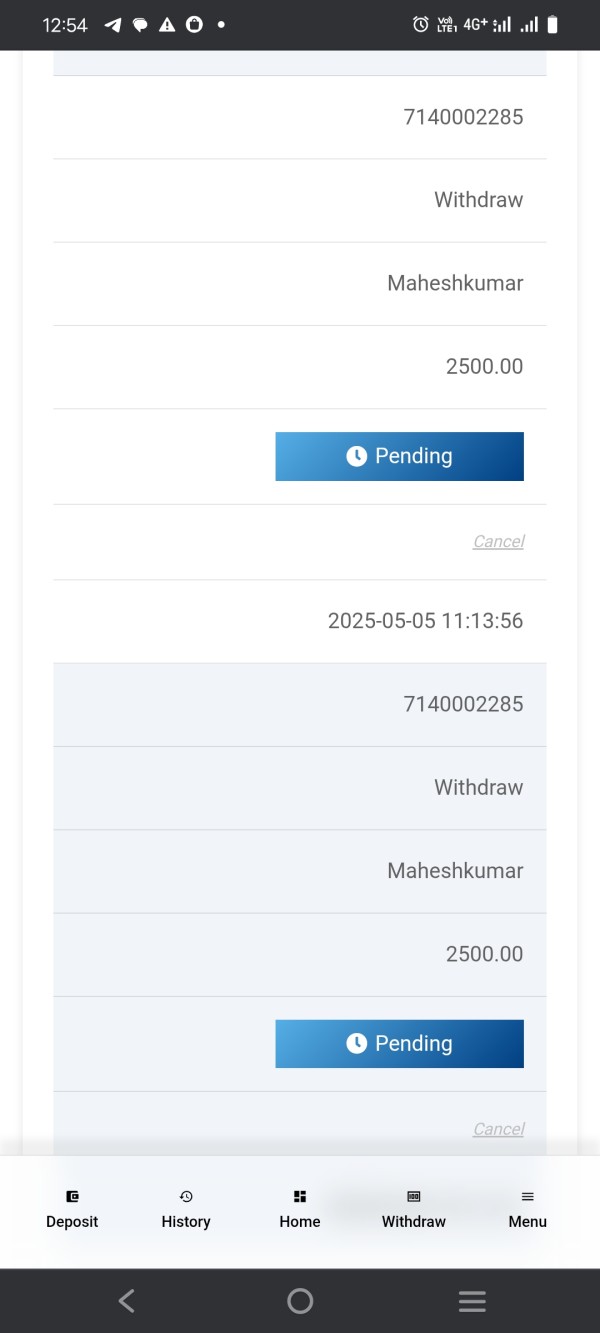Tap the date 2025-05-05 11:13:56 row
The image size is (600, 1333).
[425, 621]
